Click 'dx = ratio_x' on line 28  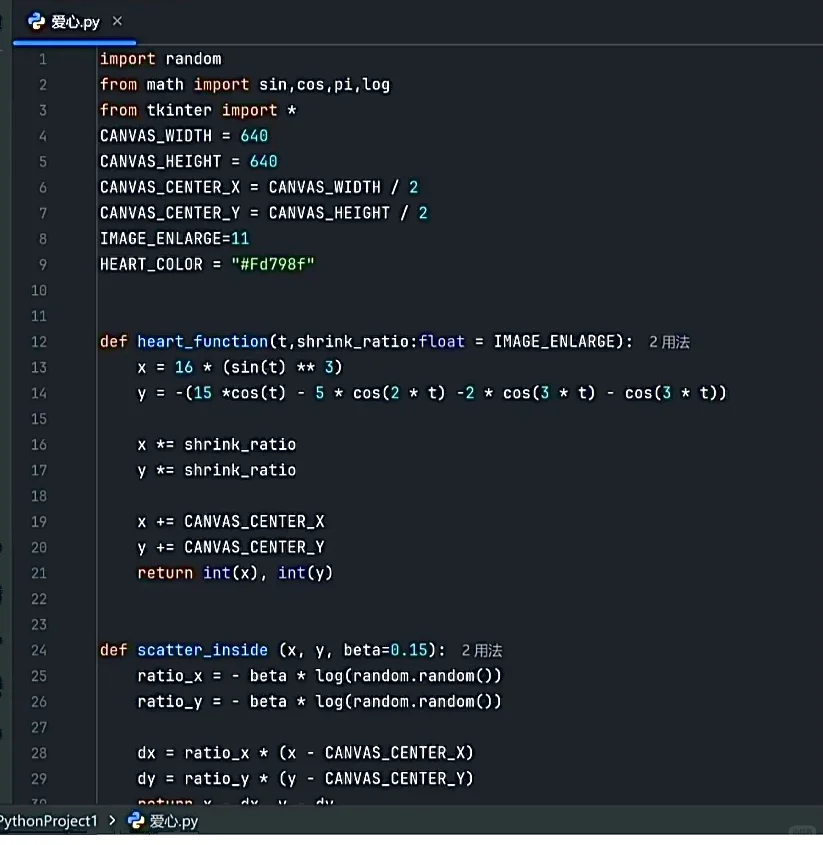click(x=193, y=753)
